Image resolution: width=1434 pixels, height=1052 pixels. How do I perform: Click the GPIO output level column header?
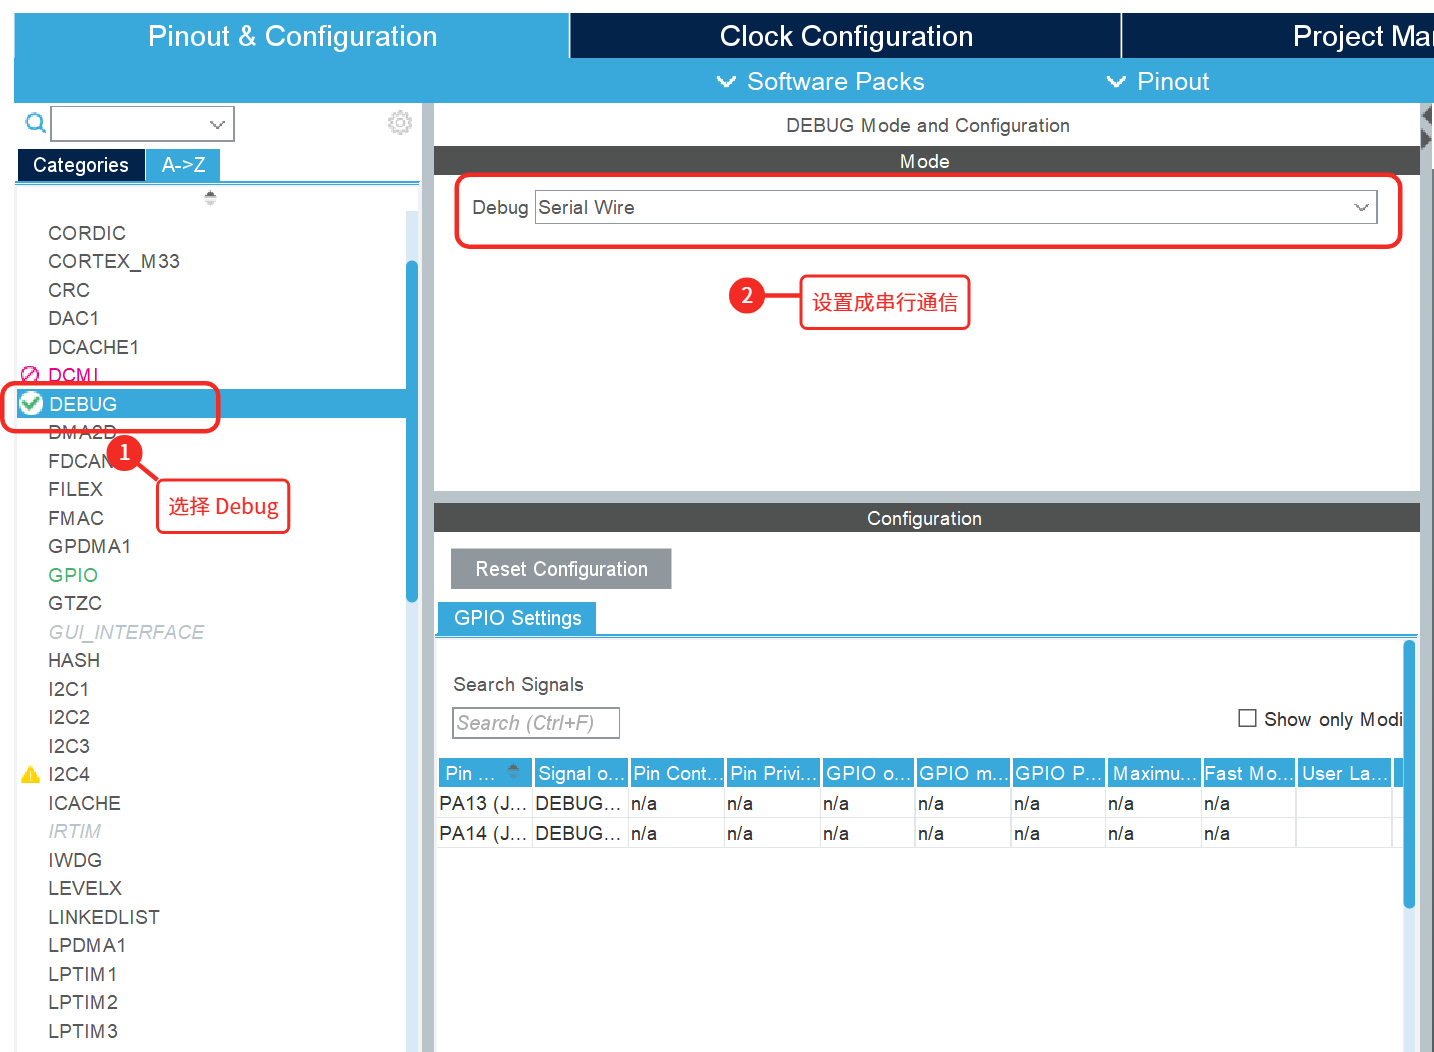pos(868,773)
